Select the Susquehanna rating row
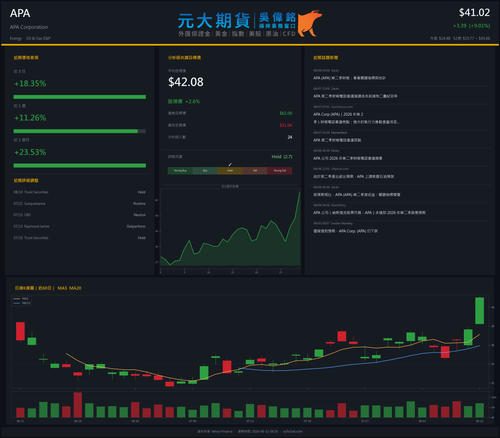Screen dimensions: 500x438 tap(80, 203)
